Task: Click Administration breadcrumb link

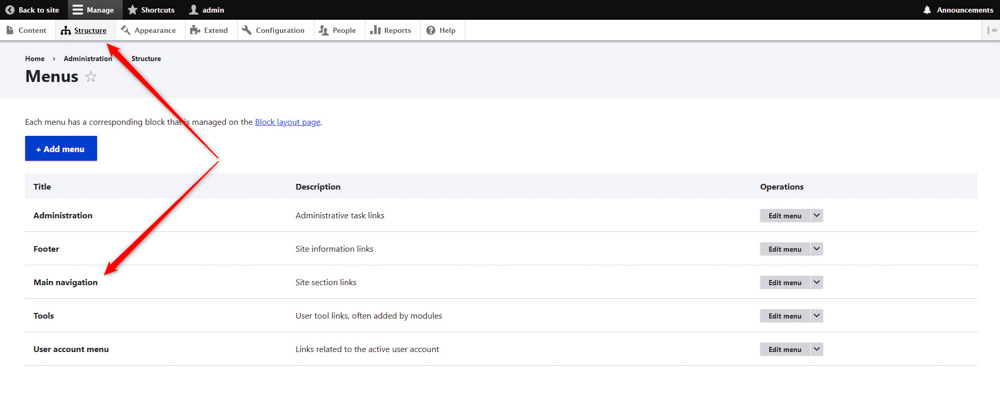Action: [x=87, y=59]
